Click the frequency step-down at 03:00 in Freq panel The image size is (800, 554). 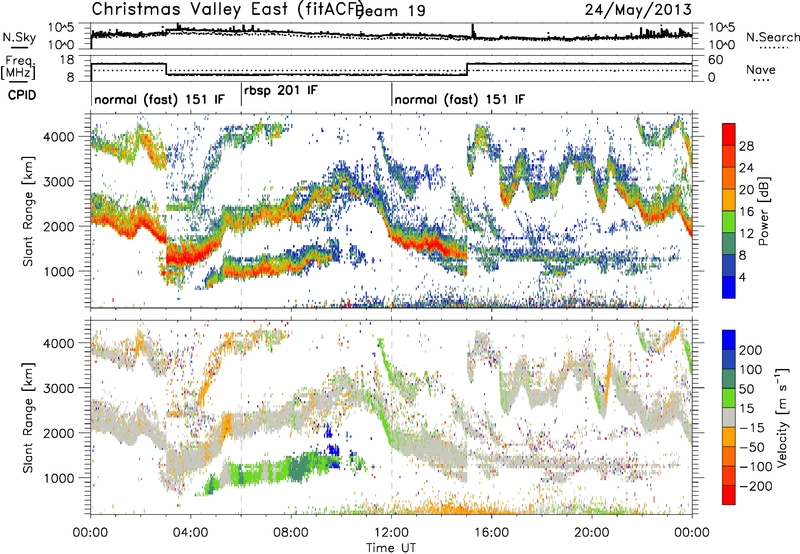(x=166, y=69)
